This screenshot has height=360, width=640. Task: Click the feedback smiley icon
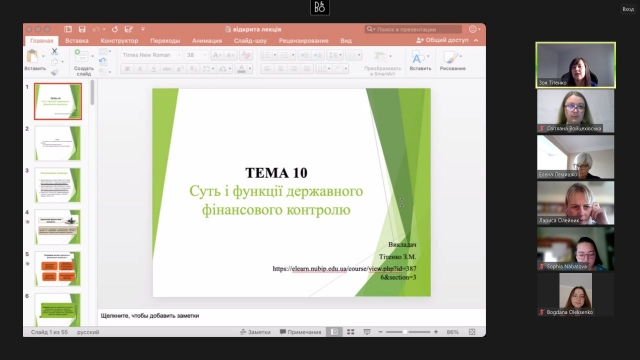pyautogui.click(x=473, y=29)
